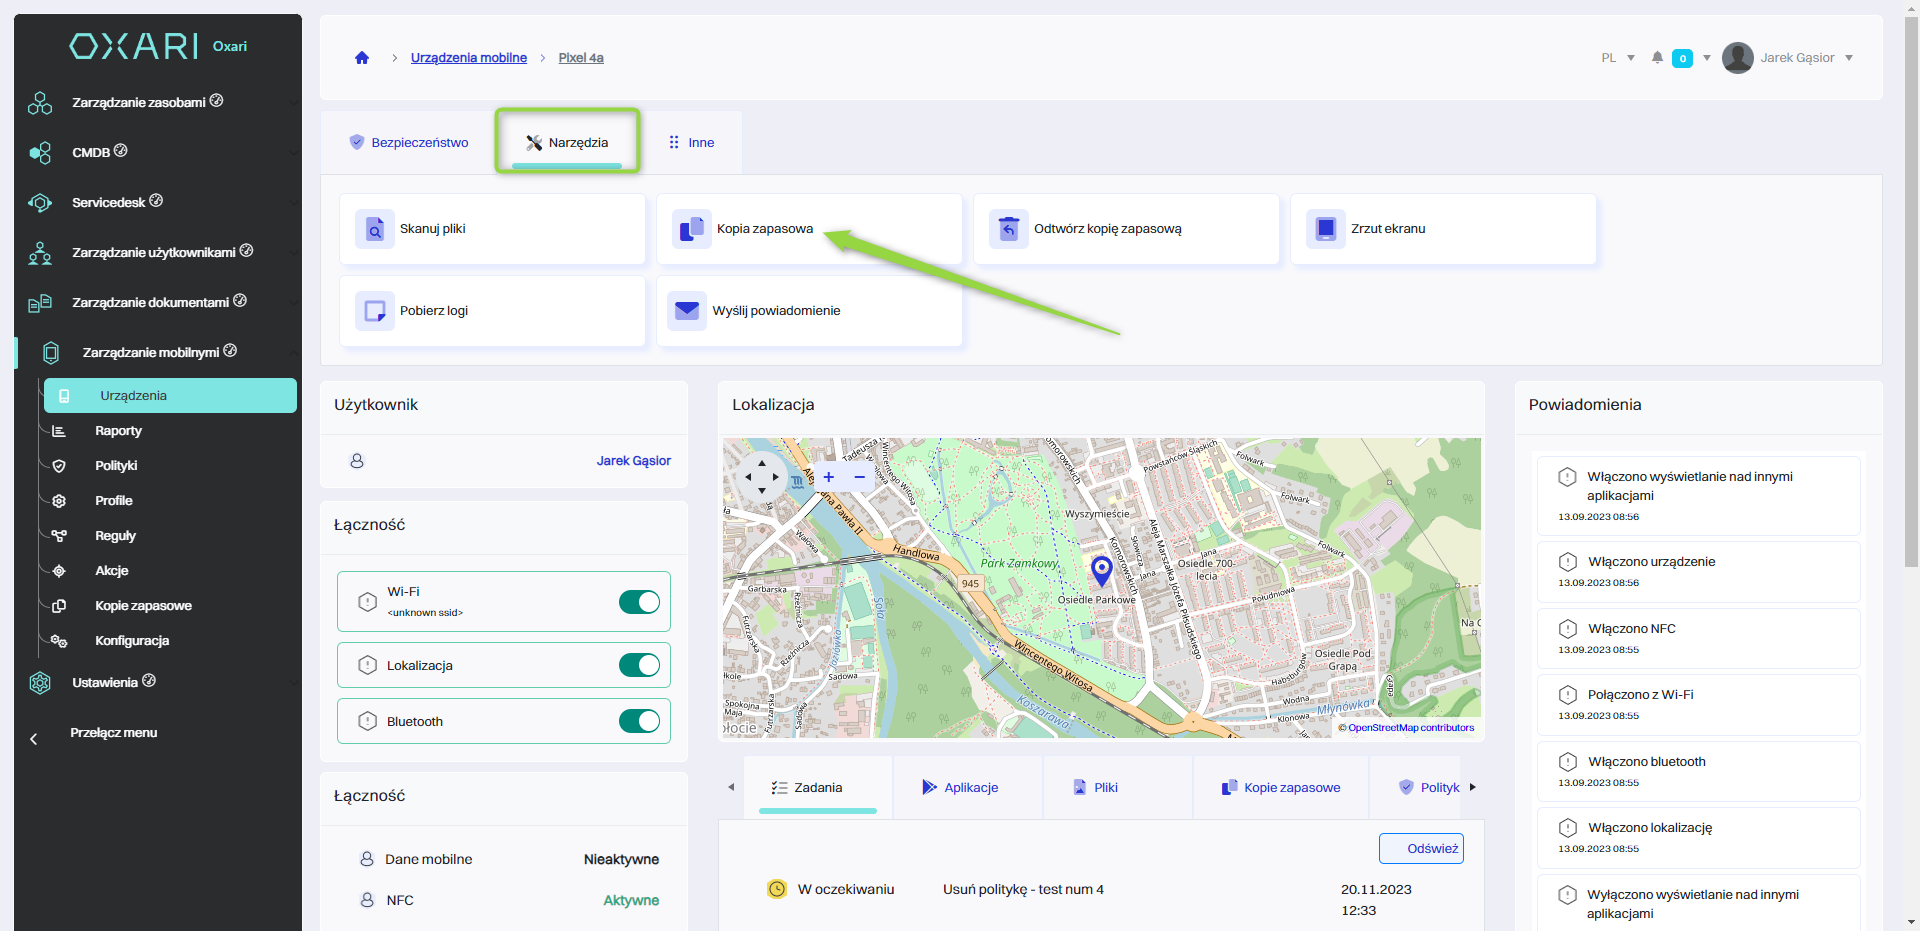This screenshot has width=1920, height=931.
Task: Turn off the Lokalizacja switch
Action: (x=639, y=666)
